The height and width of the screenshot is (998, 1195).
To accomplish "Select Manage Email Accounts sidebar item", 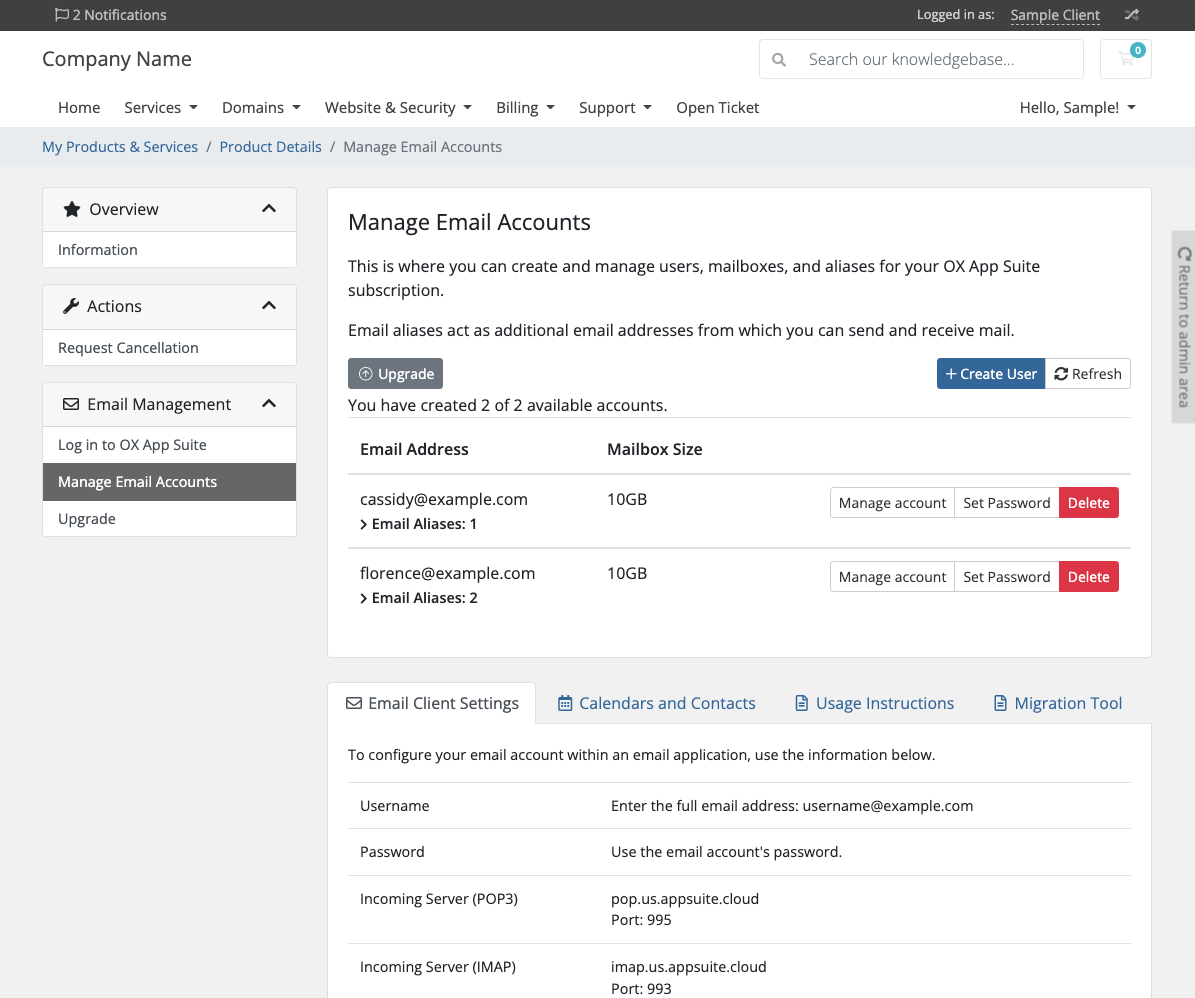I will (x=169, y=482).
